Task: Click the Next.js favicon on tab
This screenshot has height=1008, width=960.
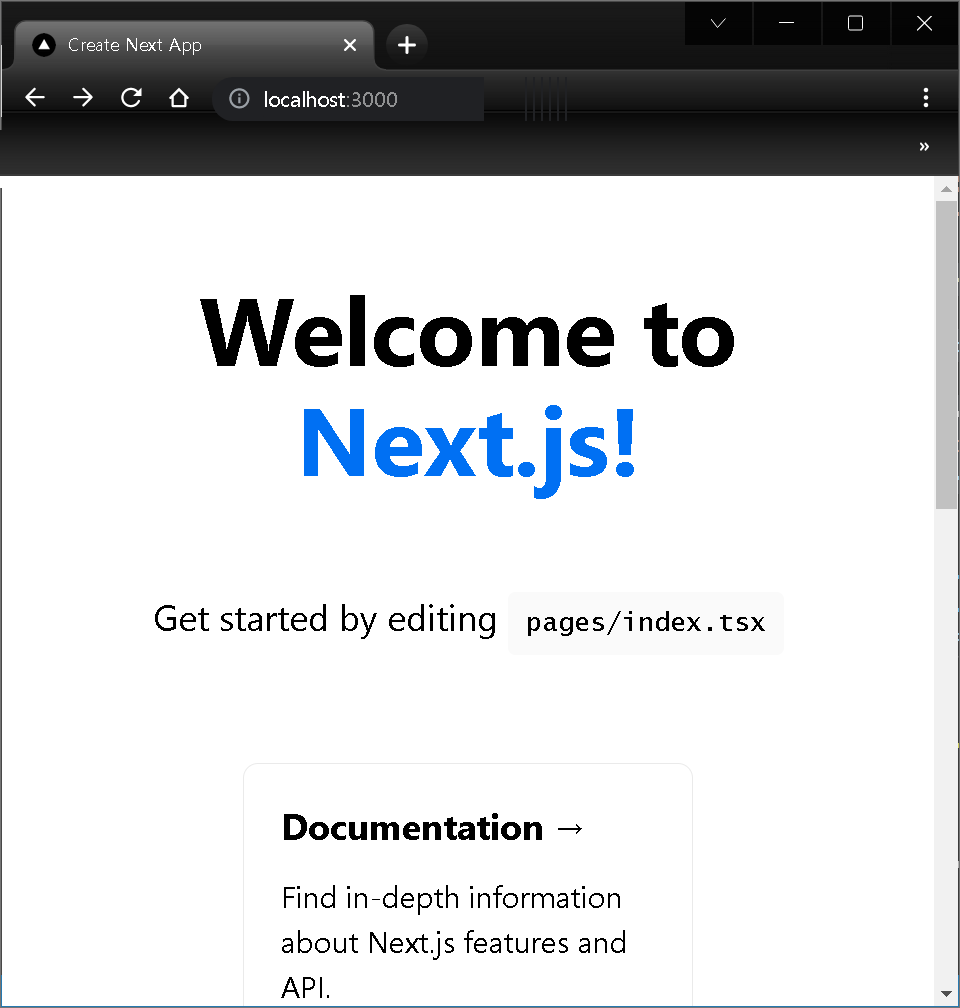Action: click(44, 45)
